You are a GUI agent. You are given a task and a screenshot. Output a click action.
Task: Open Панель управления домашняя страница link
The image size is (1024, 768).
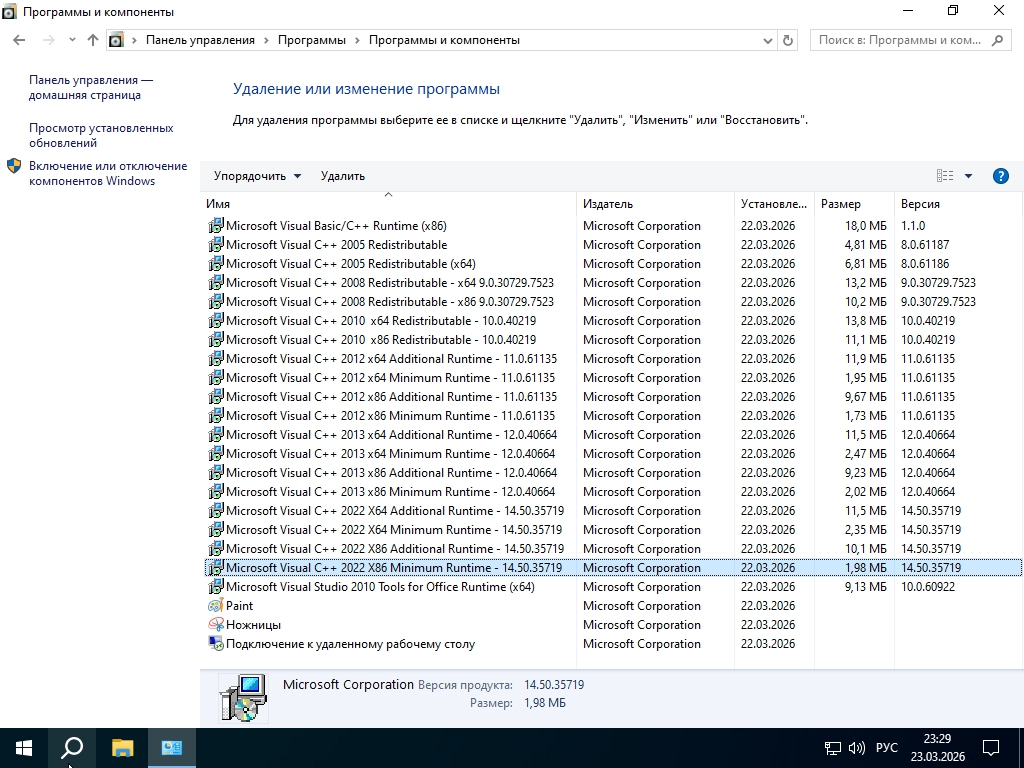tap(91, 87)
